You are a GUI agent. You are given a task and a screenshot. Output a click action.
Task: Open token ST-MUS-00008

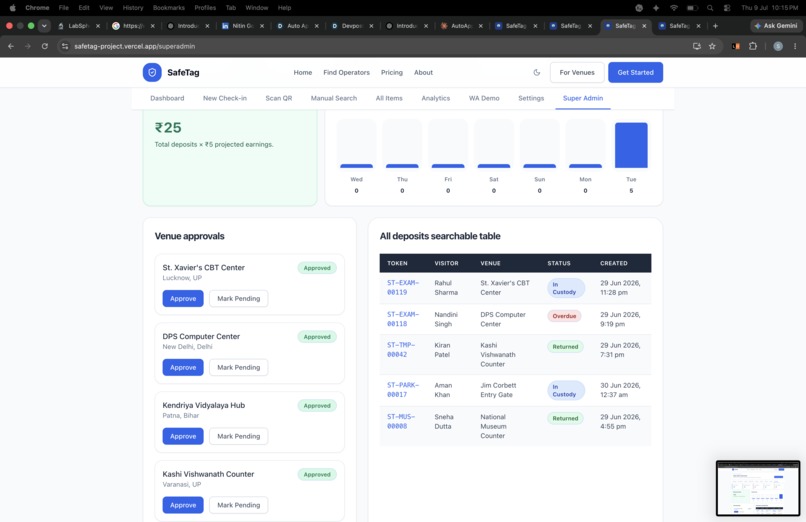click(401, 421)
